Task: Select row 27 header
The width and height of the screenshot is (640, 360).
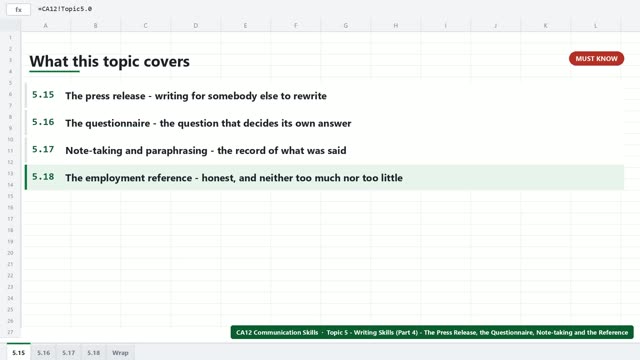Action: coord(10,332)
